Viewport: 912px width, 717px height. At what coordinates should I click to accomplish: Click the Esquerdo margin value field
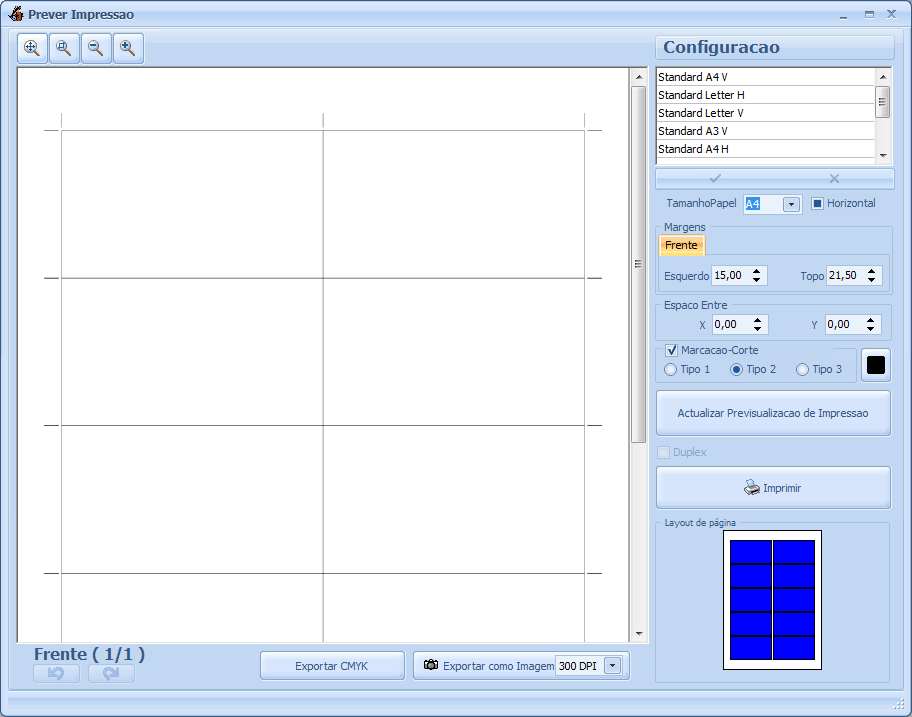tap(731, 276)
